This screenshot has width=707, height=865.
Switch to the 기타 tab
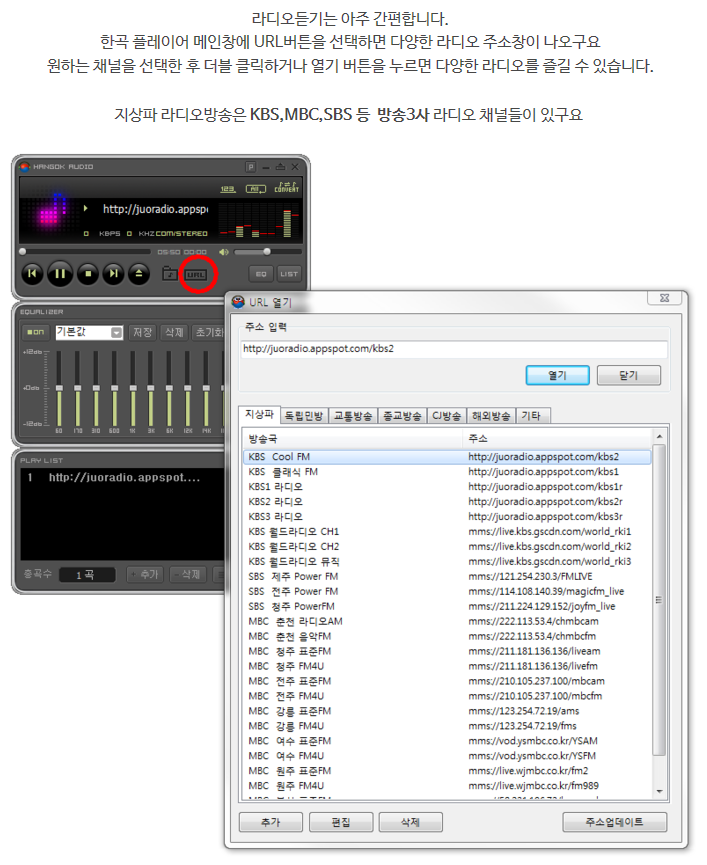[531, 416]
